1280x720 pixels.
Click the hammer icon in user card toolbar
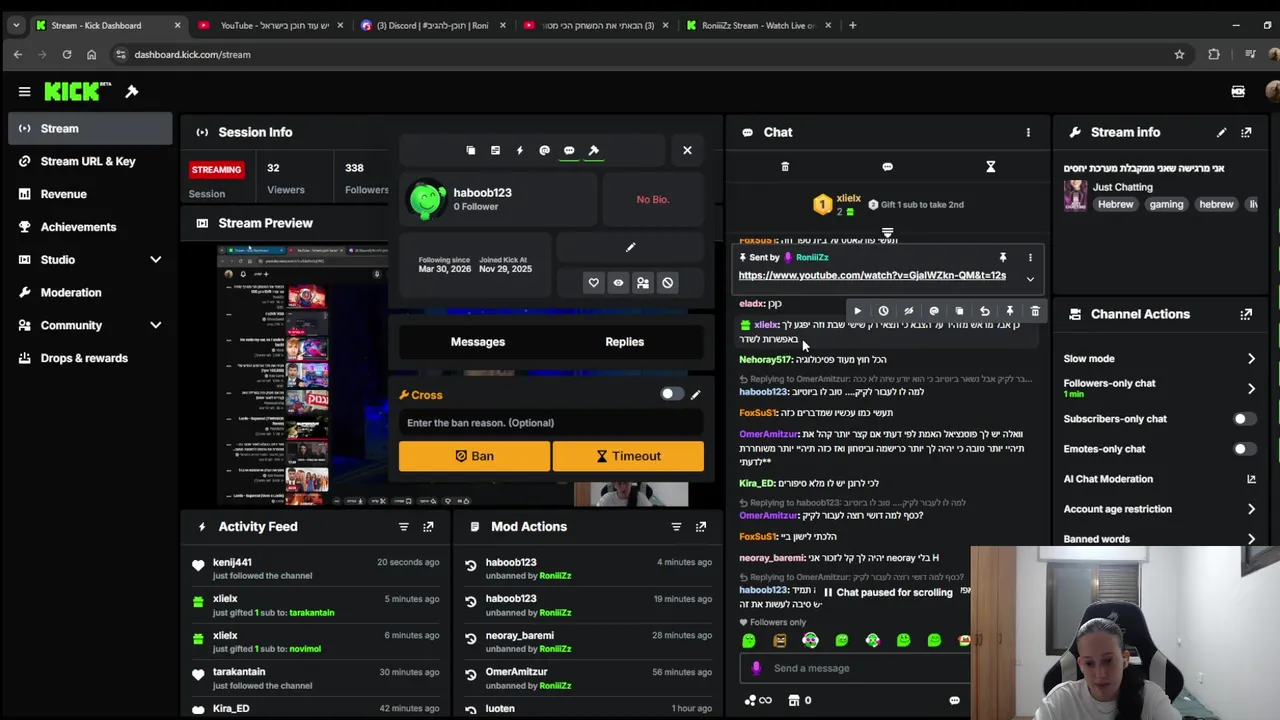(594, 150)
